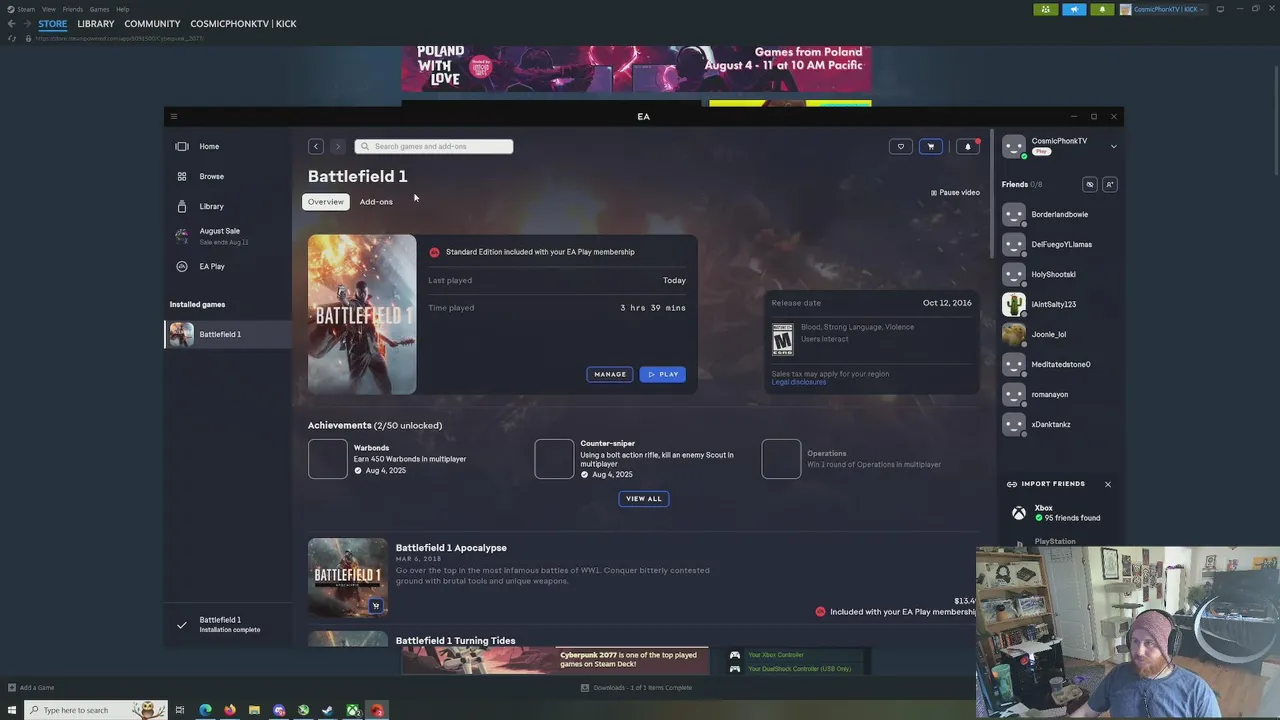1280x720 pixels.
Task: Open Steam COMMUNITY tab
Action: 152,23
